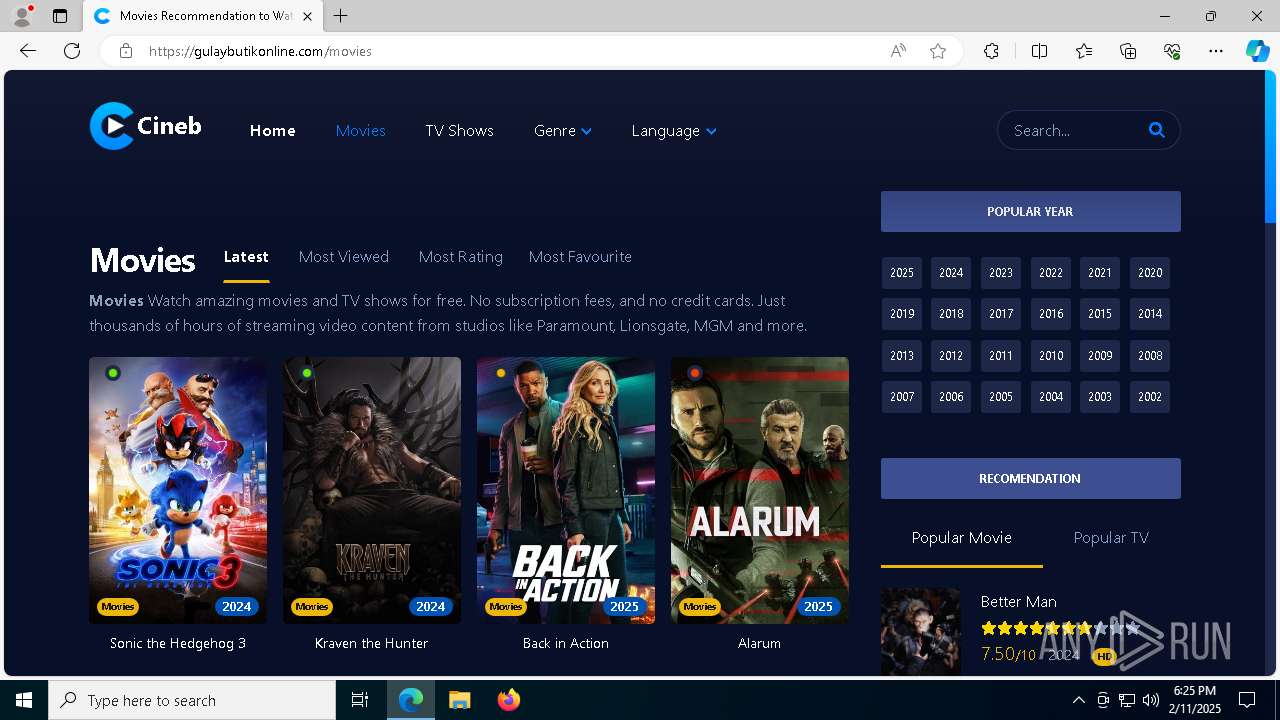The height and width of the screenshot is (720, 1280).
Task: Filter by year 2025
Action: coord(902,273)
